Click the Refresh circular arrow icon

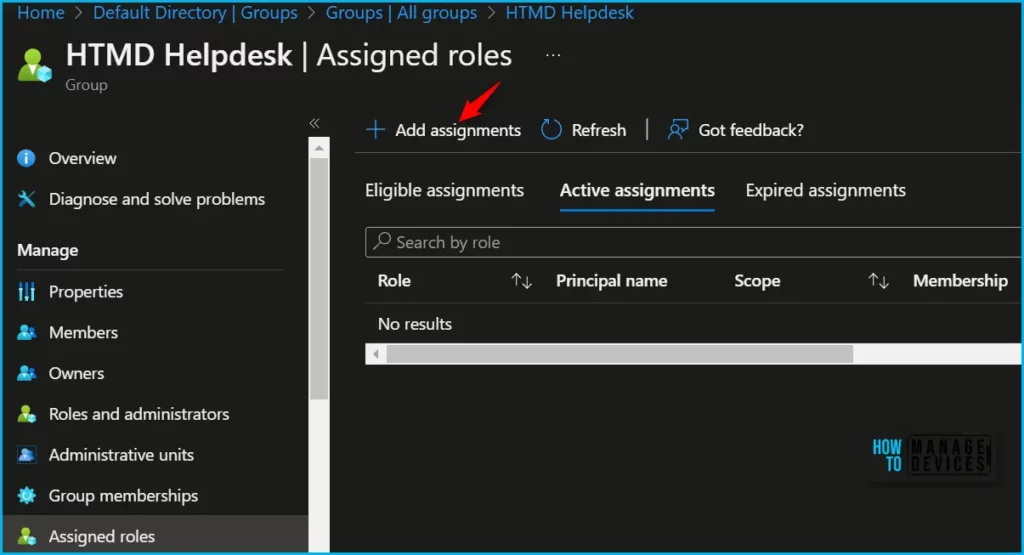click(551, 130)
